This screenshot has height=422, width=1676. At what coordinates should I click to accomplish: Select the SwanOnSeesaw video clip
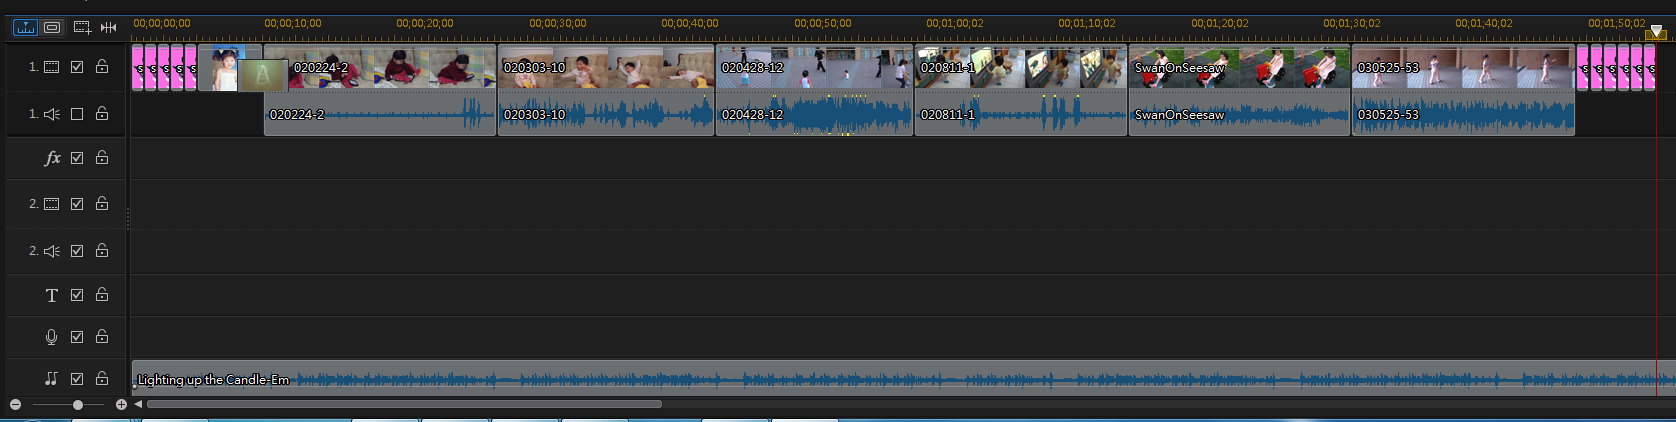[1239, 68]
